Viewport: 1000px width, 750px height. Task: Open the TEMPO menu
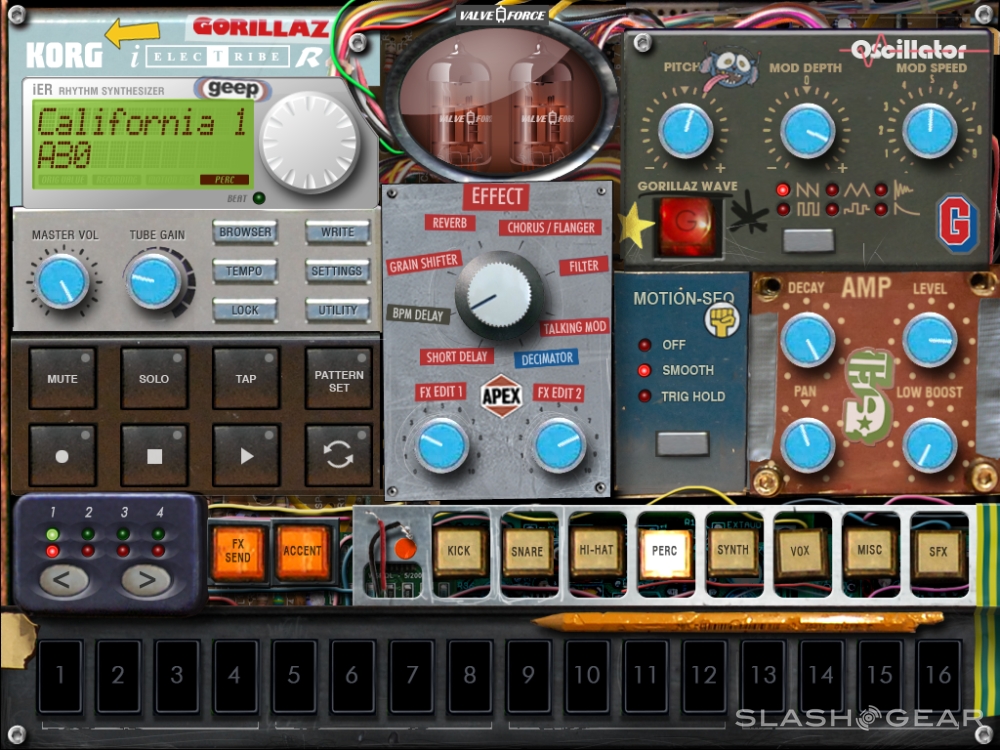pos(245,271)
